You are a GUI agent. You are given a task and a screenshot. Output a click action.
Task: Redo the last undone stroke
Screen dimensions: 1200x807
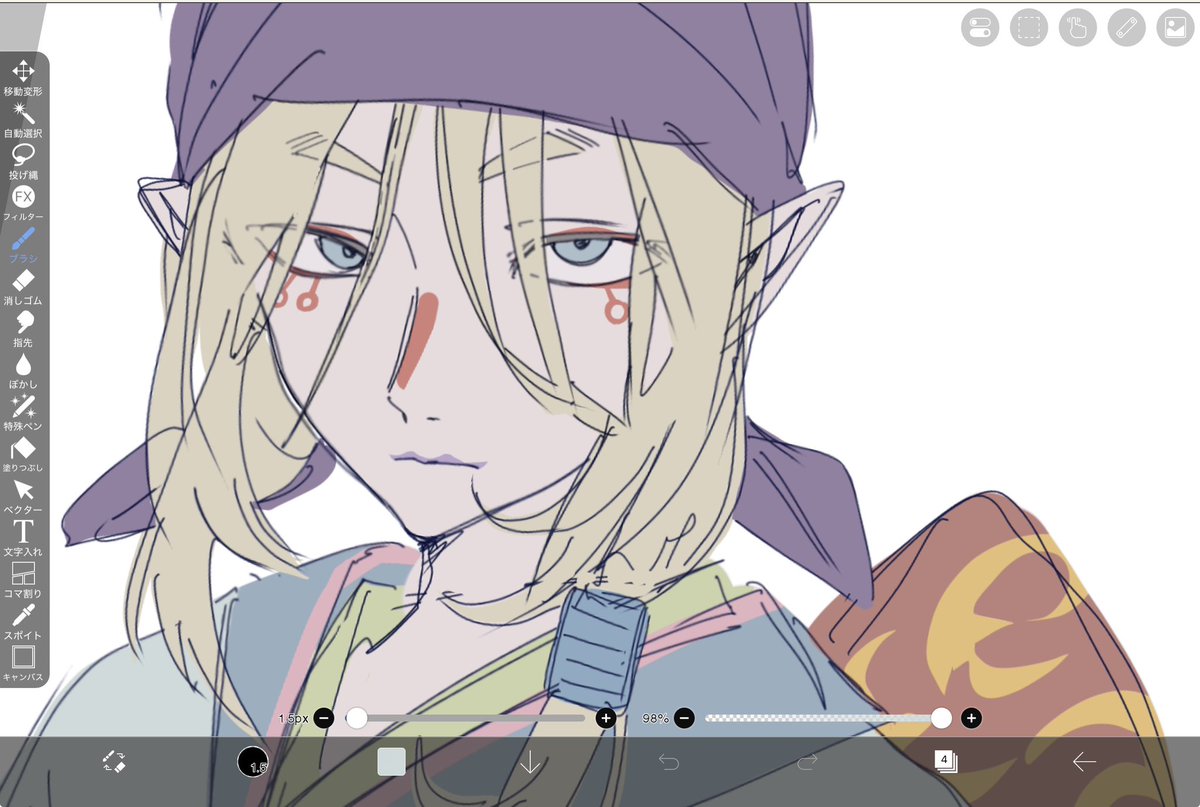(x=807, y=762)
